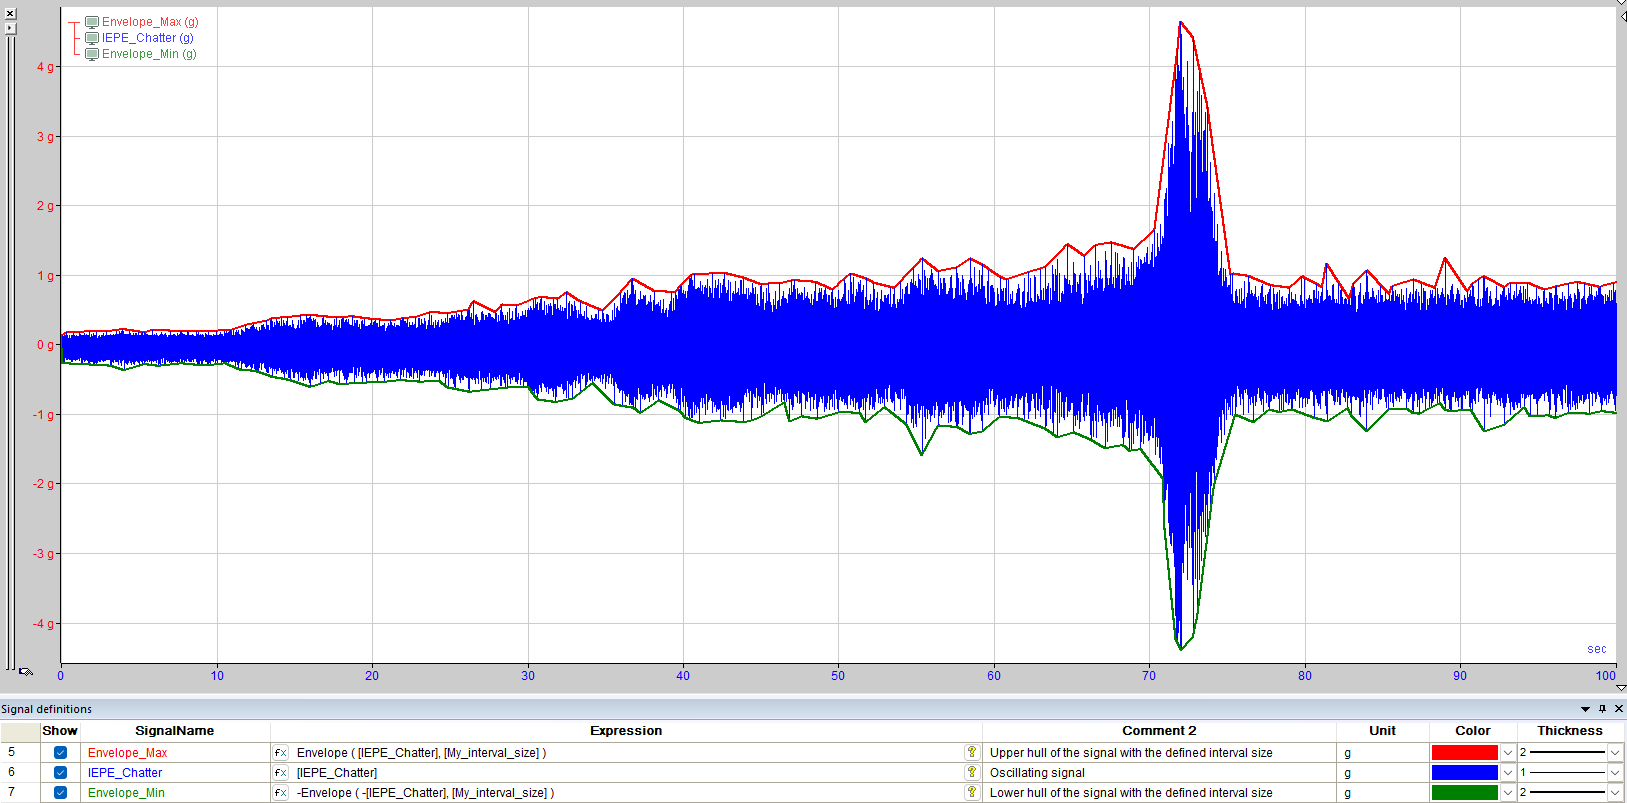Click the 0 g label on the Y-axis
The height and width of the screenshot is (803, 1627).
46,345
